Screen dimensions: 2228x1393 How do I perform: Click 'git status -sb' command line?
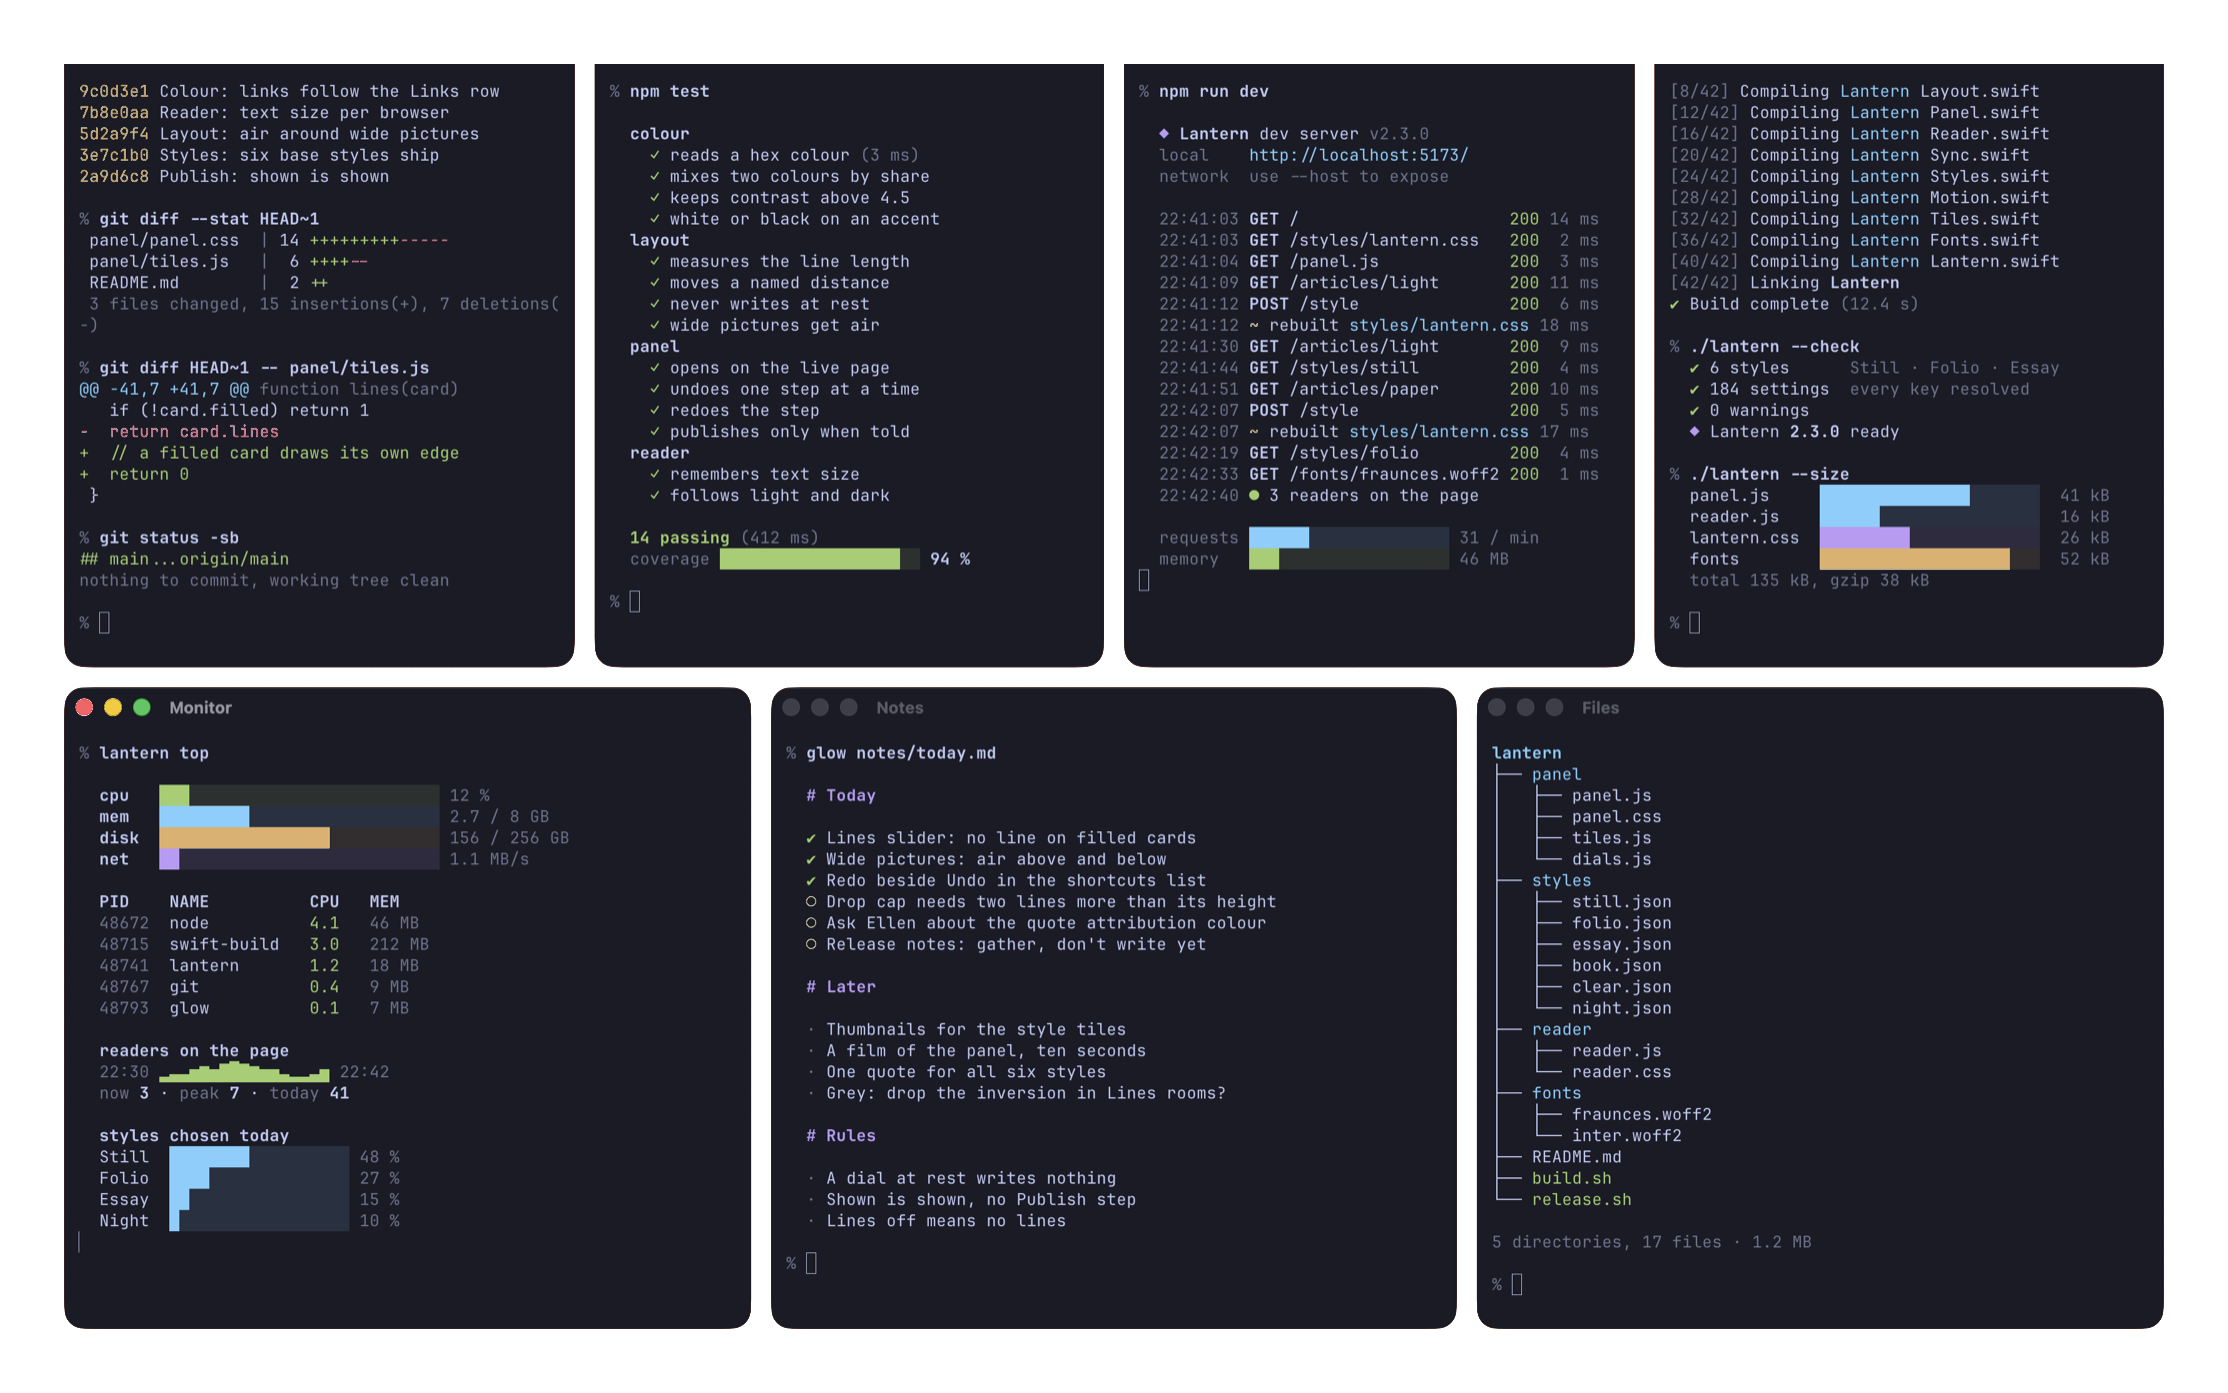(168, 538)
